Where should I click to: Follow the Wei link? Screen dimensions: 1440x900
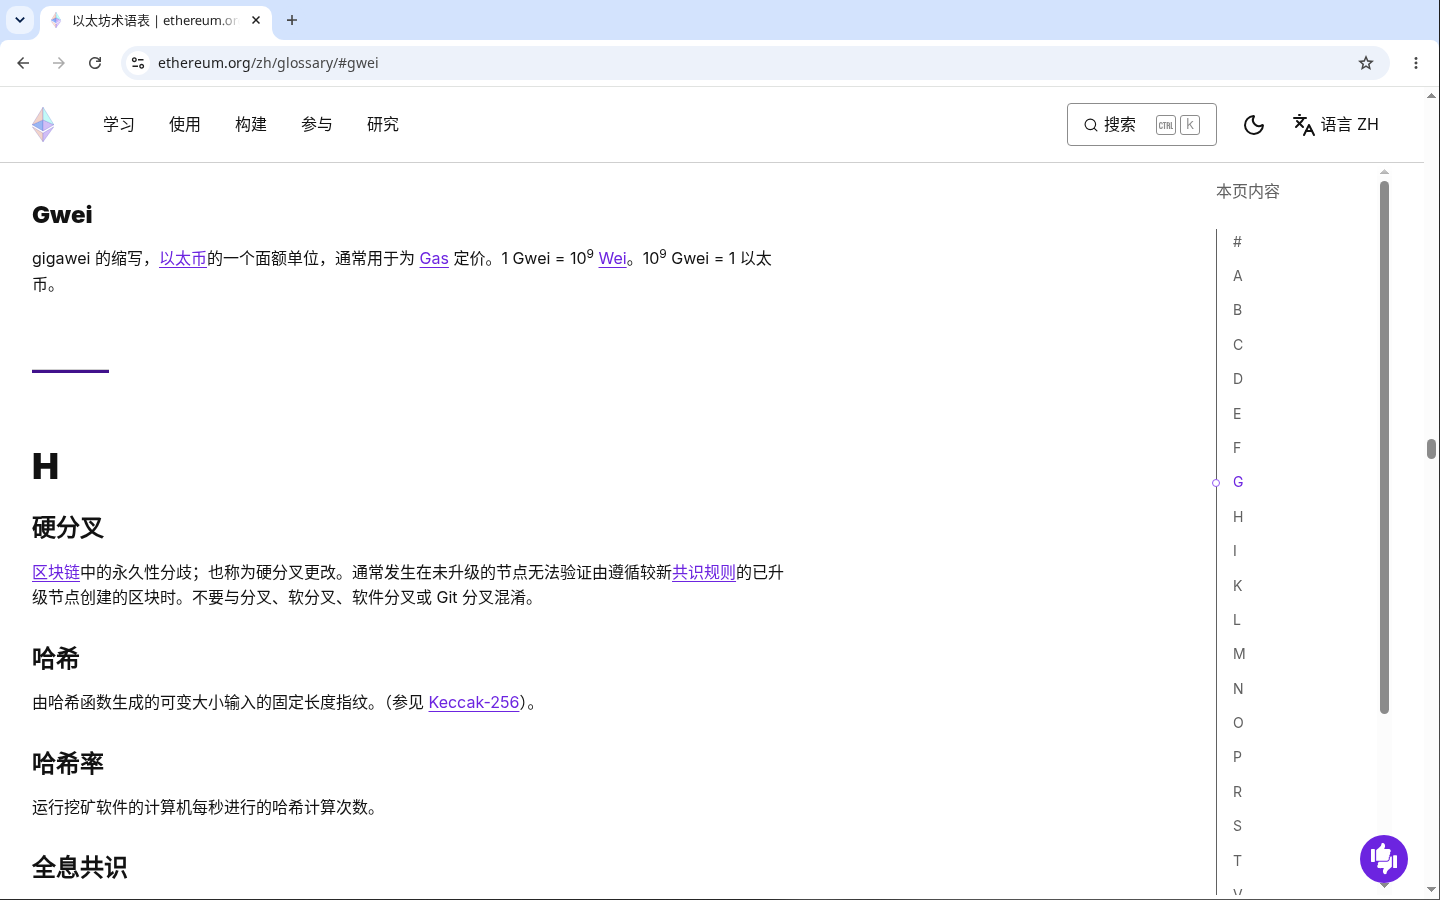point(612,259)
